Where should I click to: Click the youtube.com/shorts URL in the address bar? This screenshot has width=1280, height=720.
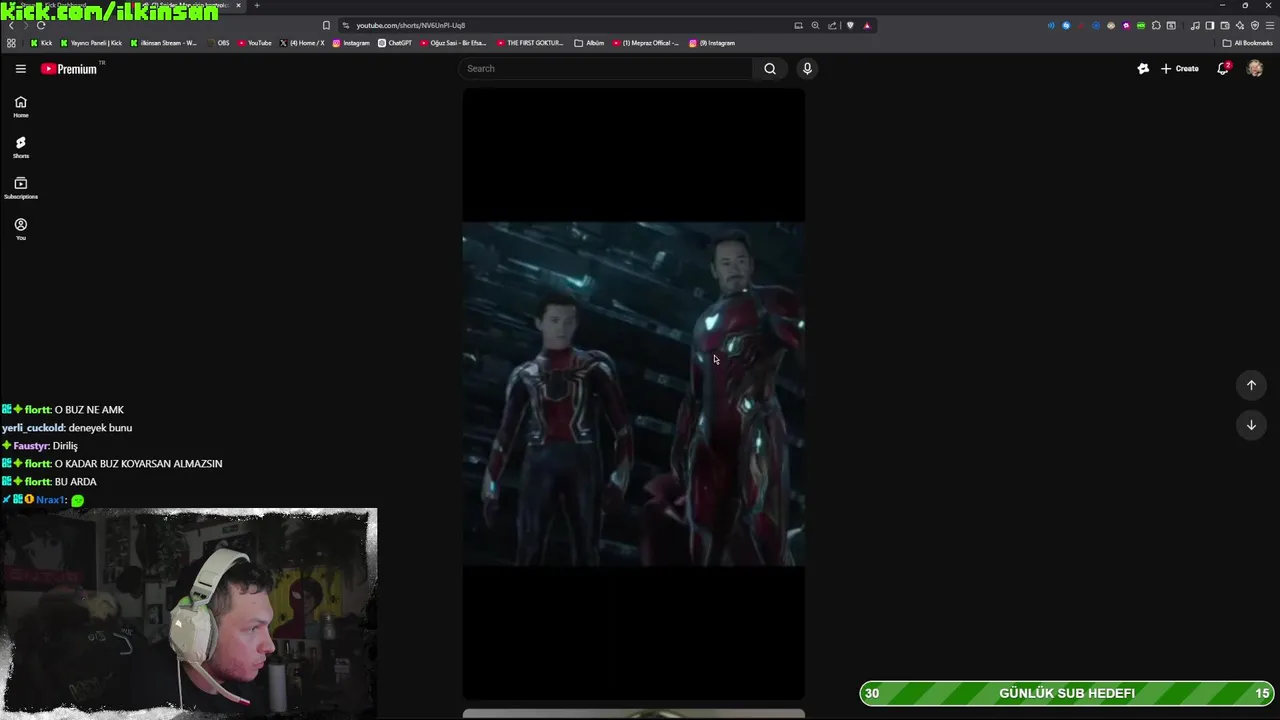click(411, 25)
